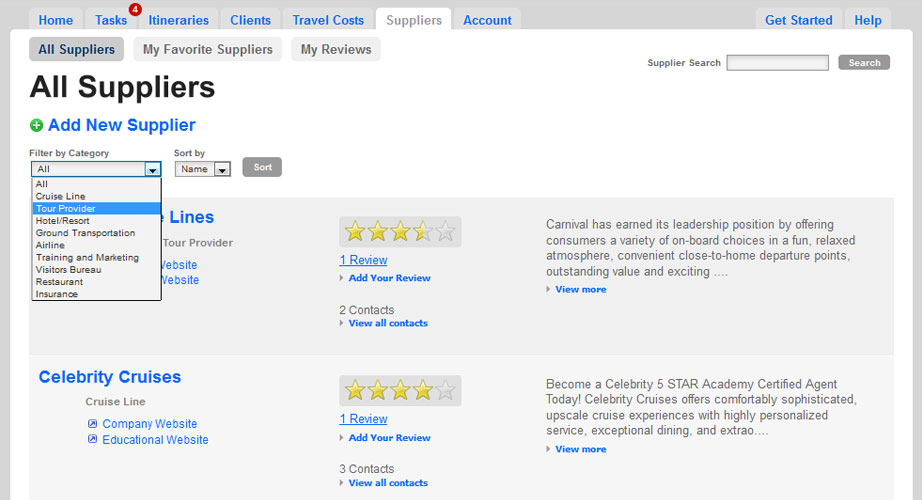Image resolution: width=922 pixels, height=500 pixels.
Task: Switch to the Travel Costs tab
Action: coord(328,20)
